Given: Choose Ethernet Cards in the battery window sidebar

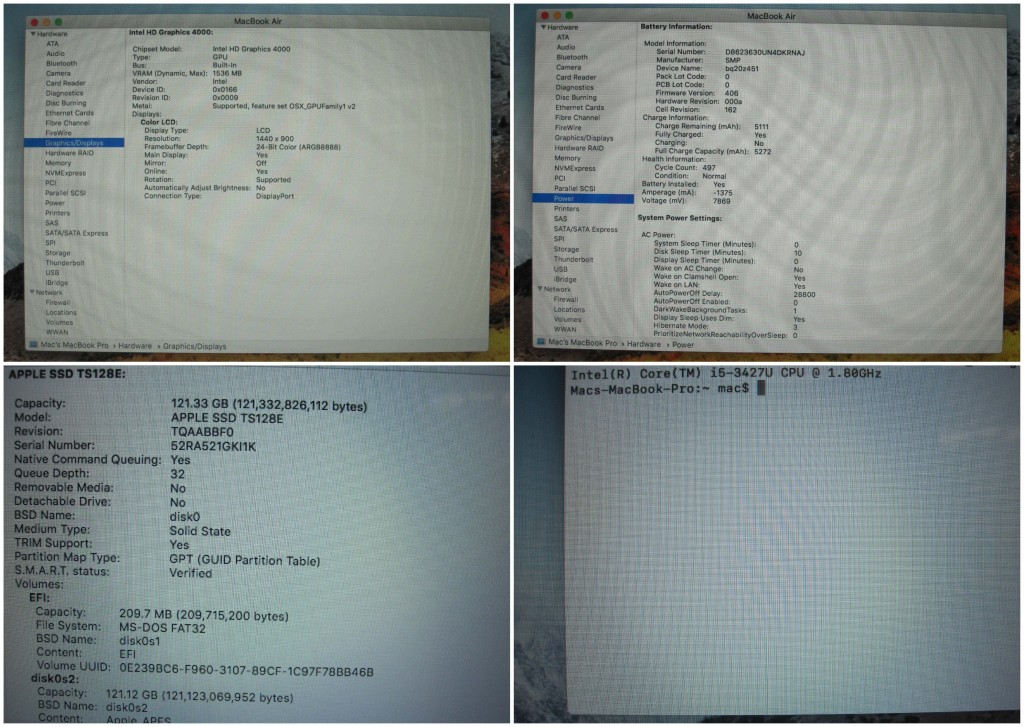Looking at the screenshot, I should pos(579,107).
